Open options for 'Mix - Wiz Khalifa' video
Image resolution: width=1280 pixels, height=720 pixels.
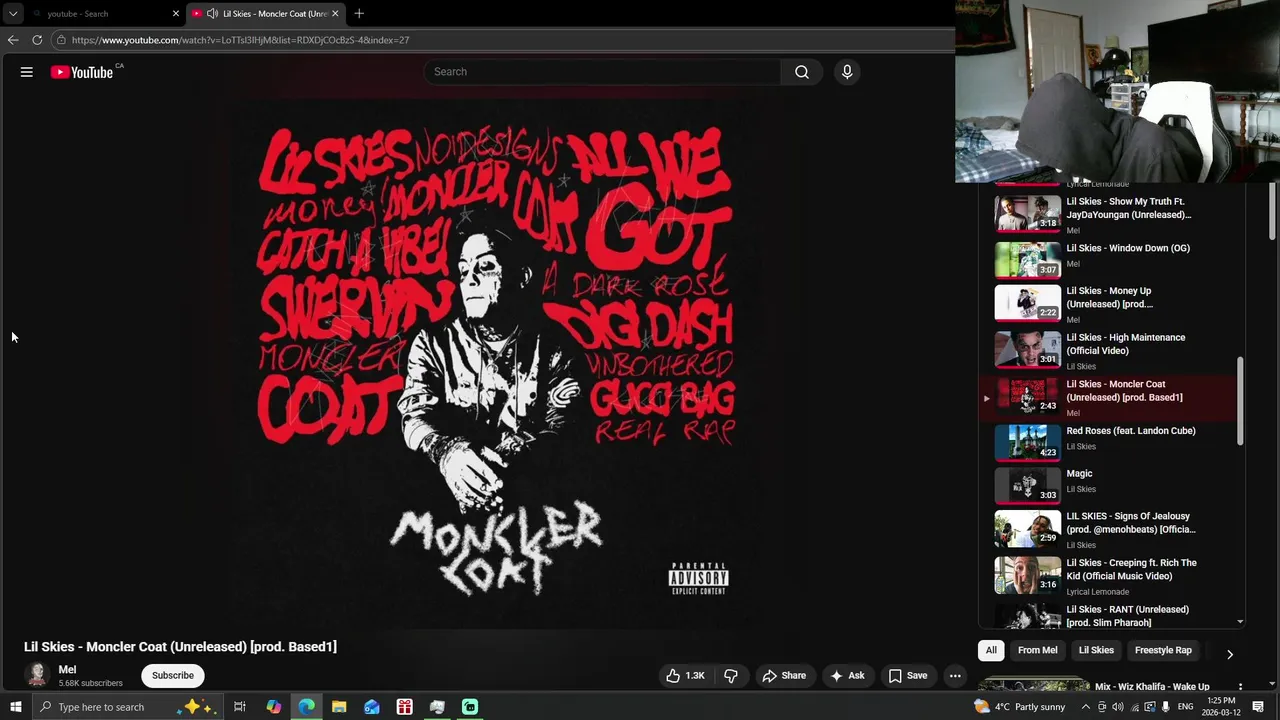[1240, 687]
